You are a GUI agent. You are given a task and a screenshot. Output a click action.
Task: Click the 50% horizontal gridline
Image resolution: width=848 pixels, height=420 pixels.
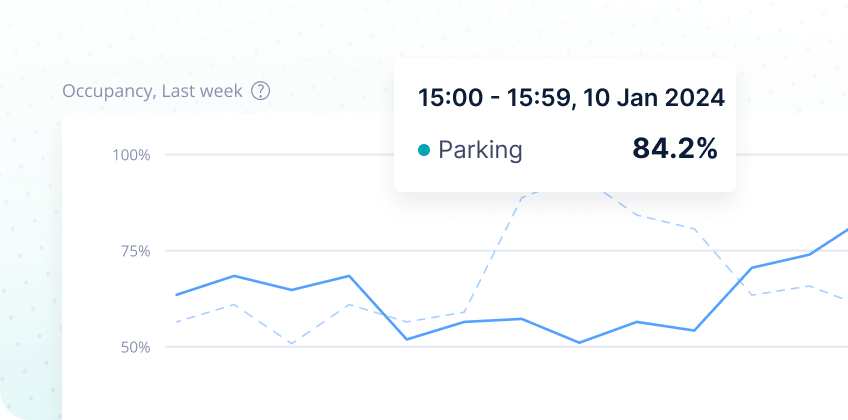[506, 347]
